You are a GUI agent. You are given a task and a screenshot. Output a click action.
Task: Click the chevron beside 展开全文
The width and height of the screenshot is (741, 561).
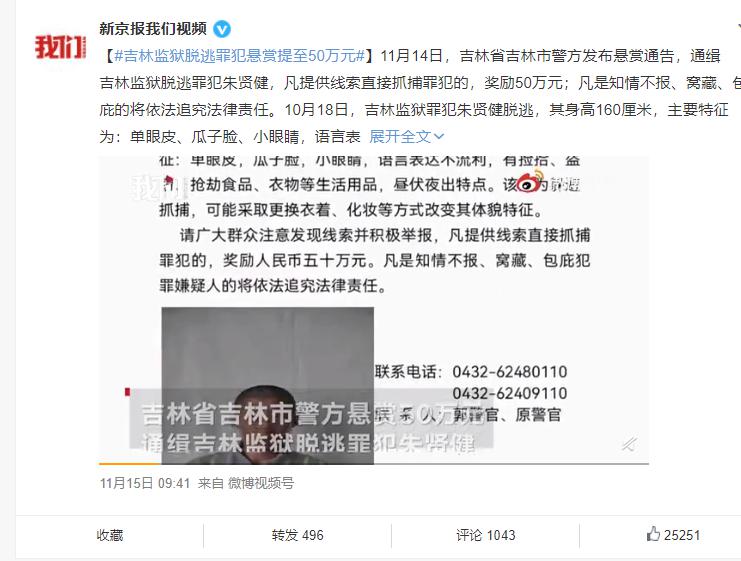click(x=439, y=137)
